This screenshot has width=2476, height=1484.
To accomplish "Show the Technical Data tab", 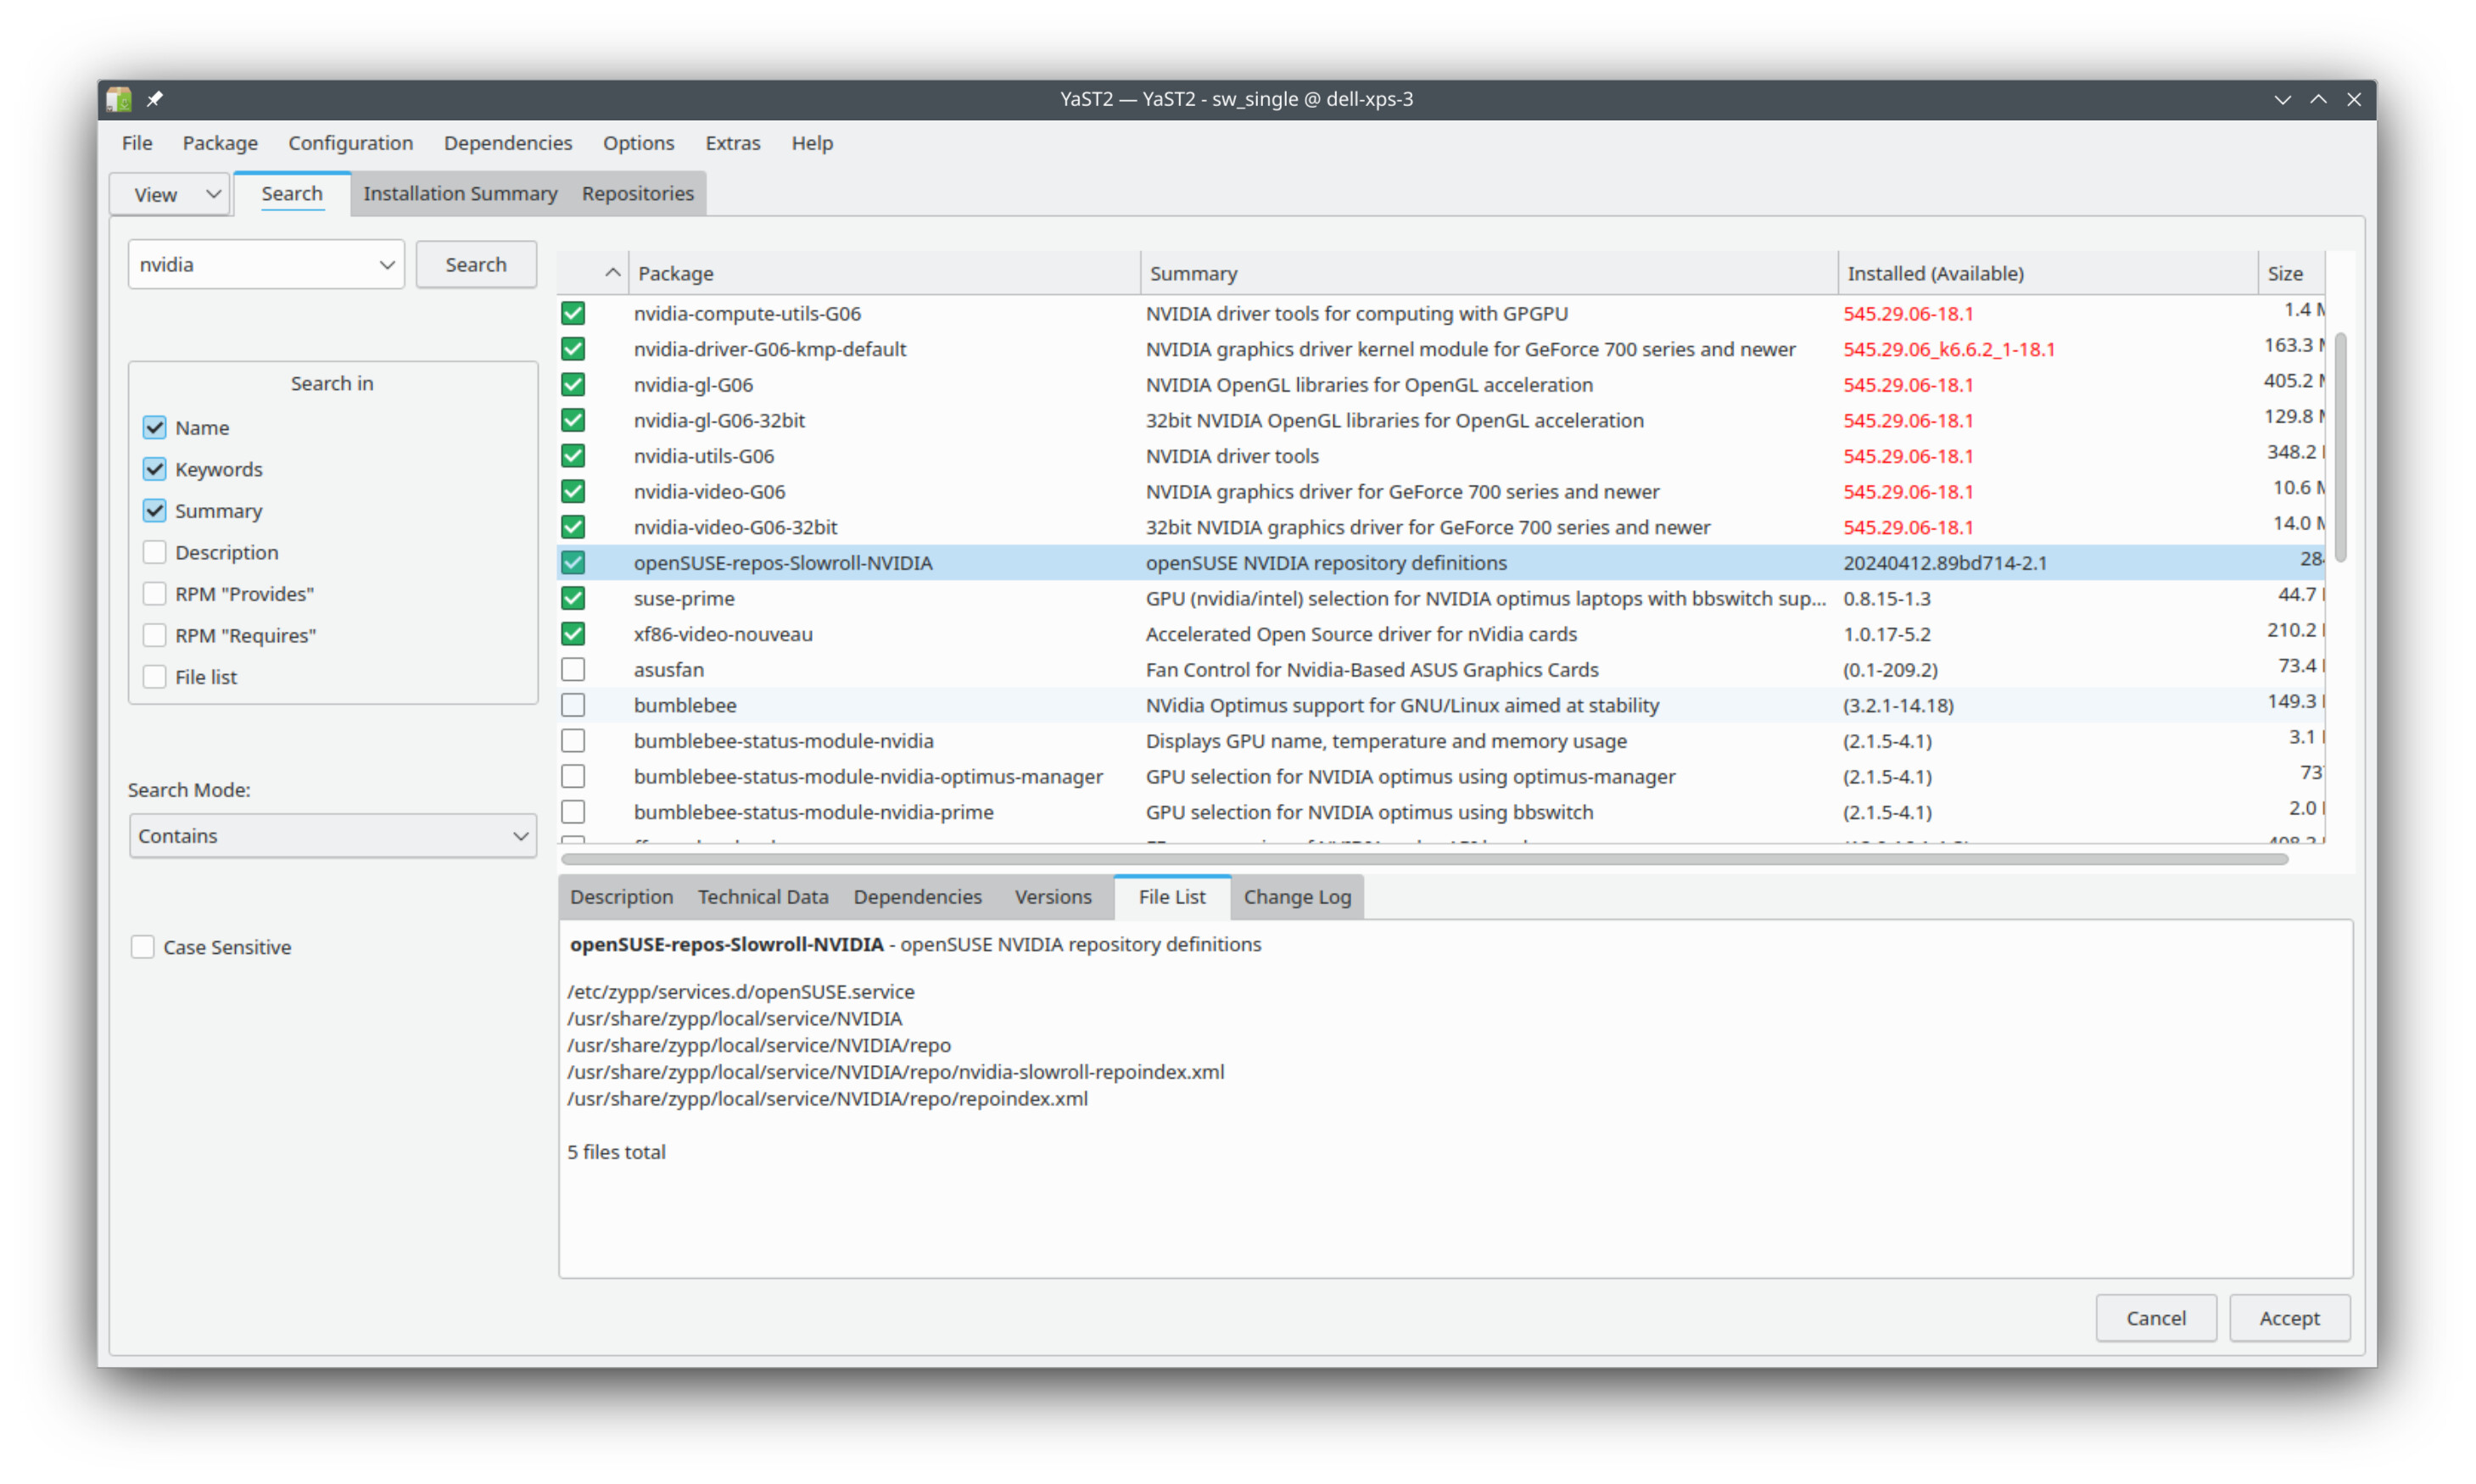I will 763,897.
